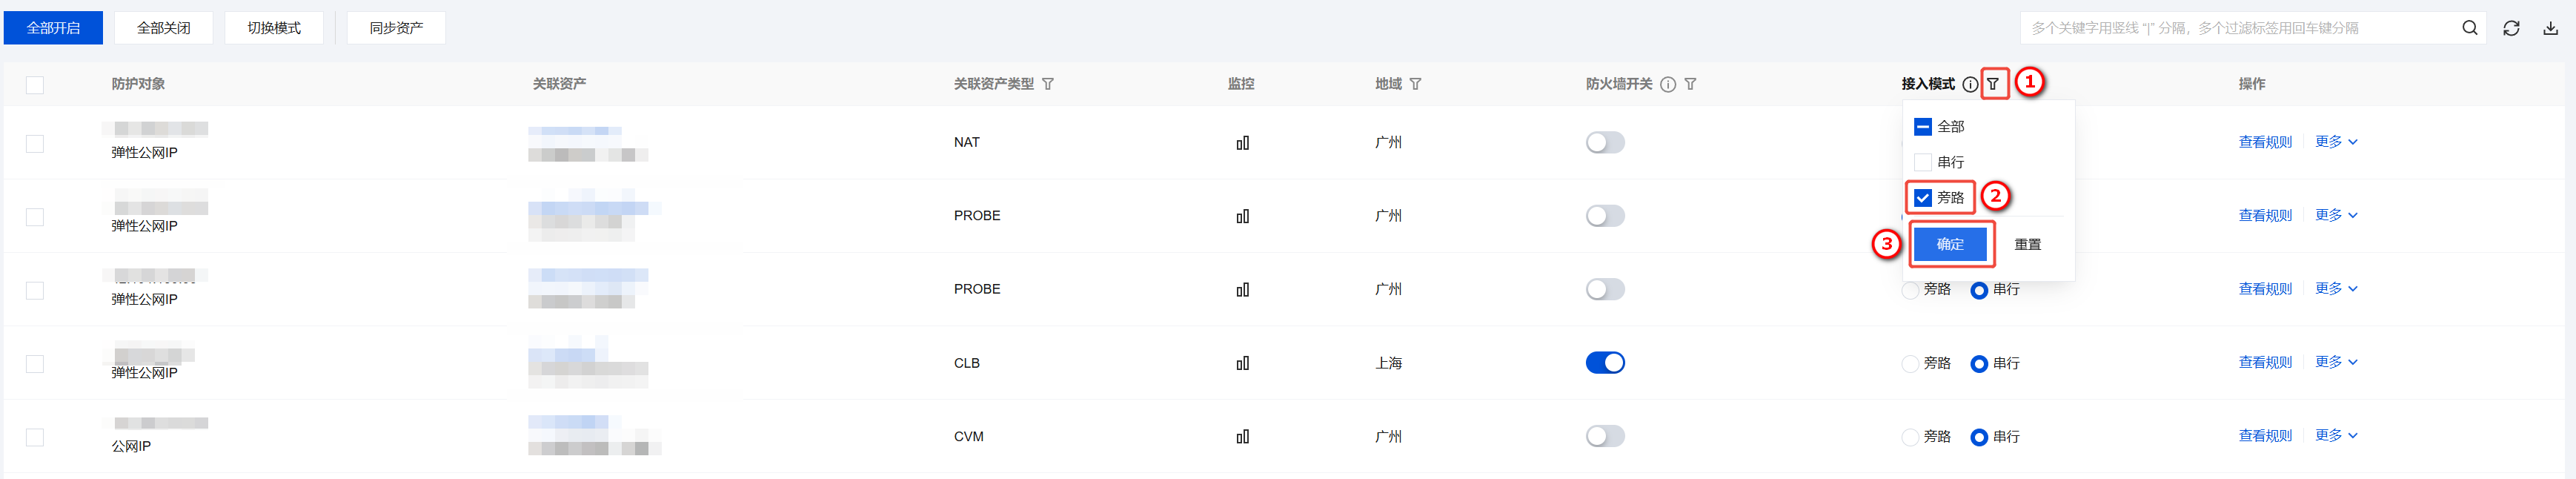Open 查看规则 link in first PROBE row
This screenshot has width=2576, height=479.
coord(2265,215)
